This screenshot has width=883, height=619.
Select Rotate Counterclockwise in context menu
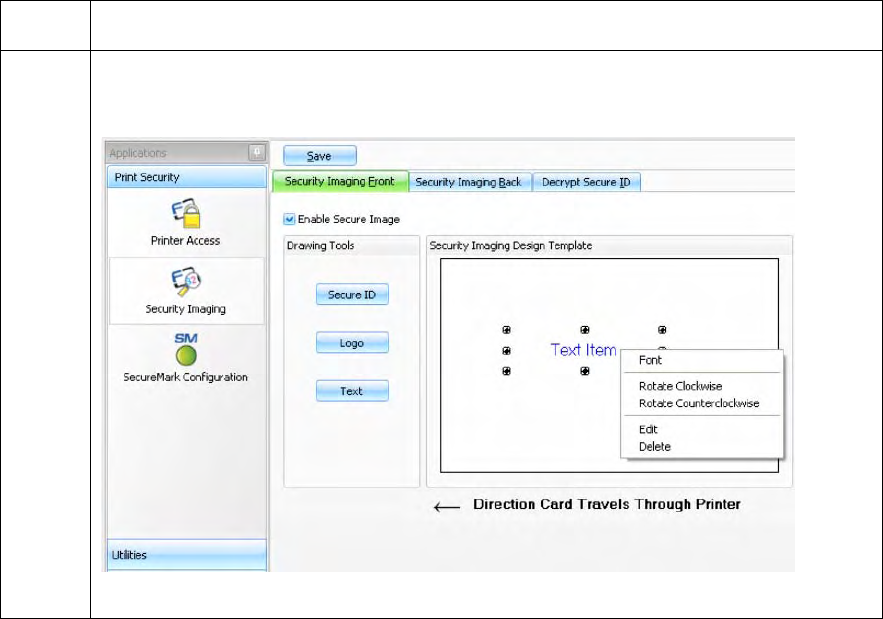(x=699, y=403)
